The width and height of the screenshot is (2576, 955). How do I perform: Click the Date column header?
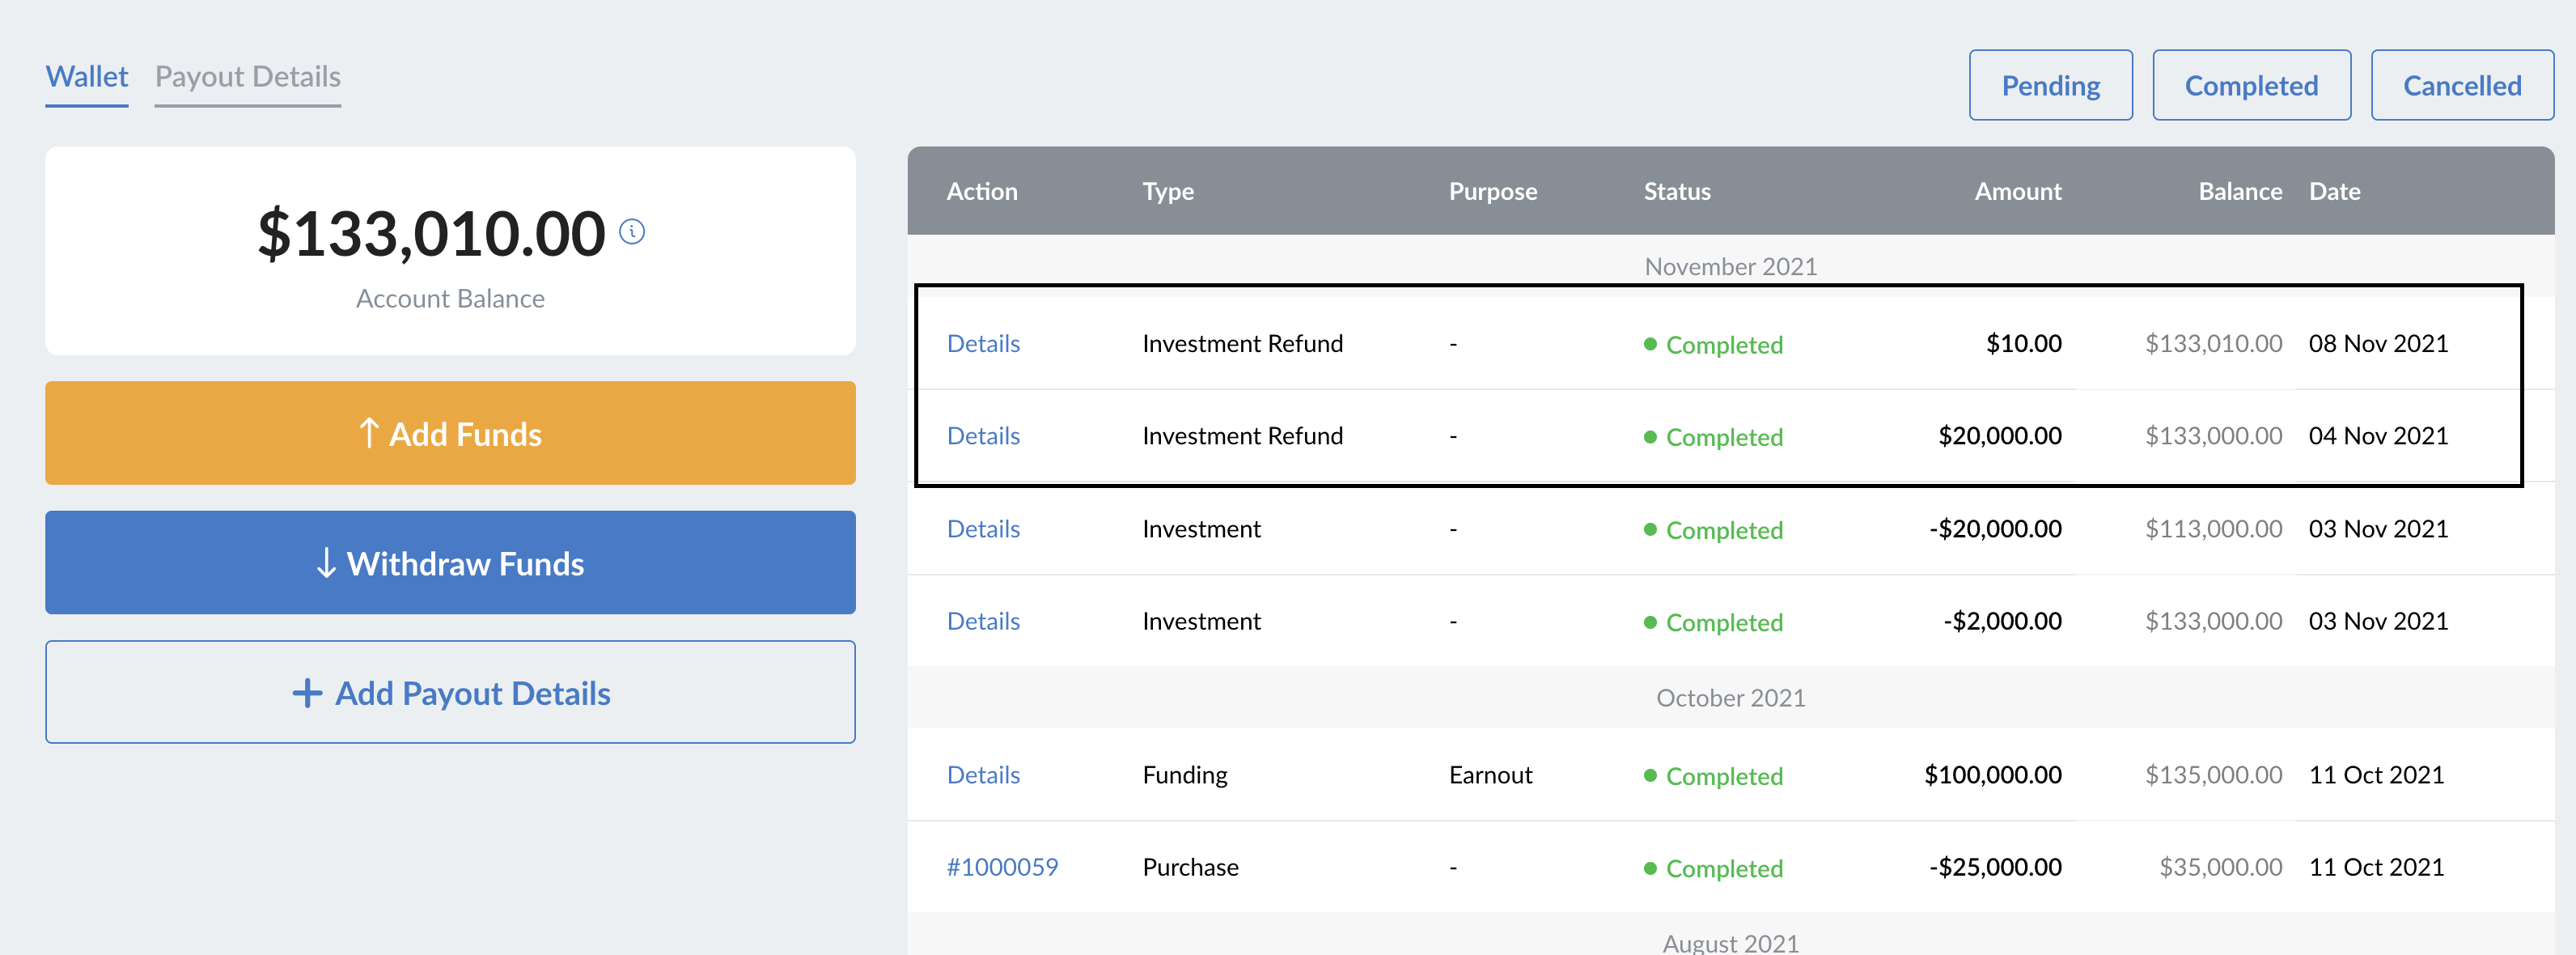2334,191
